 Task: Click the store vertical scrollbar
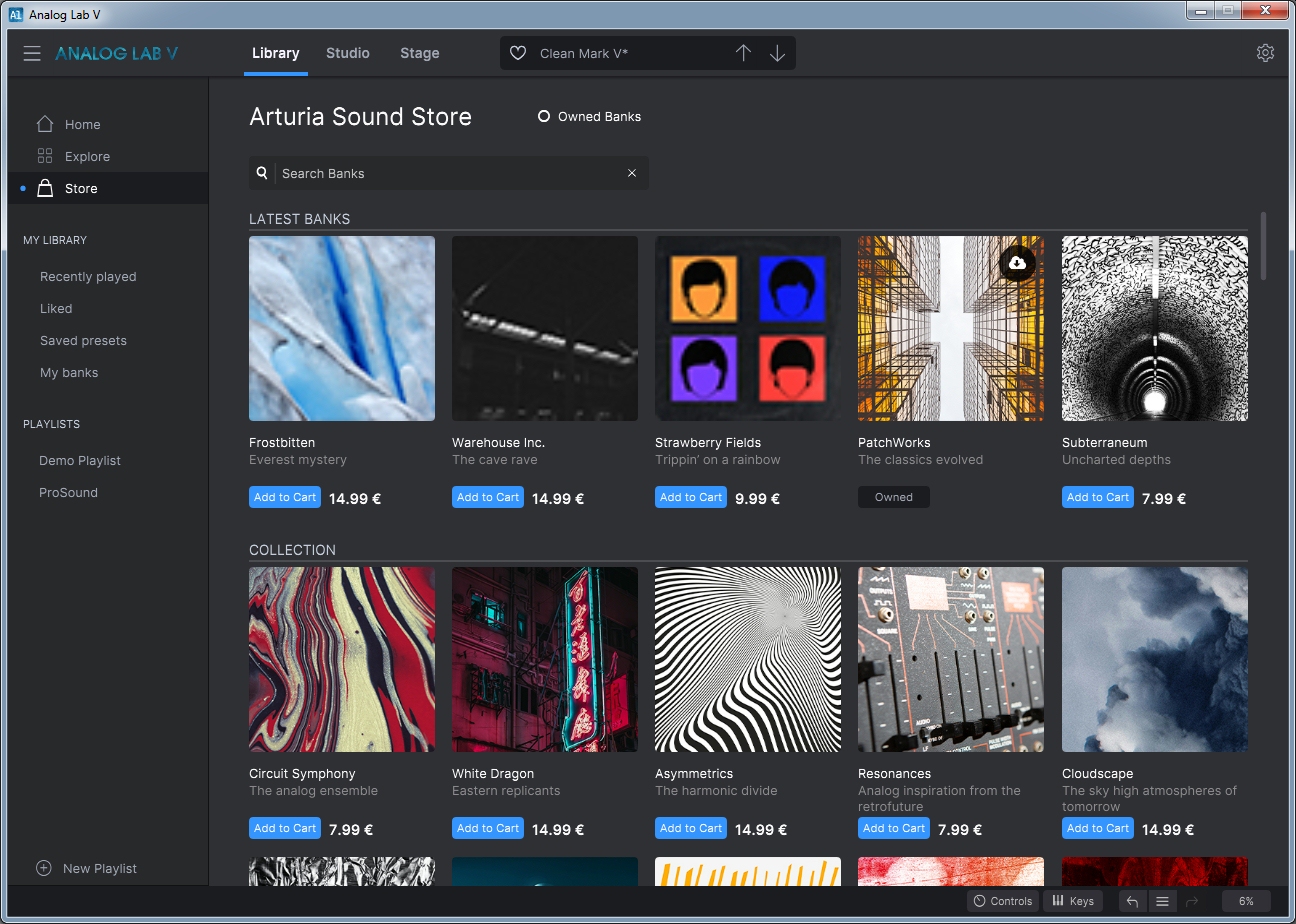tap(1264, 246)
